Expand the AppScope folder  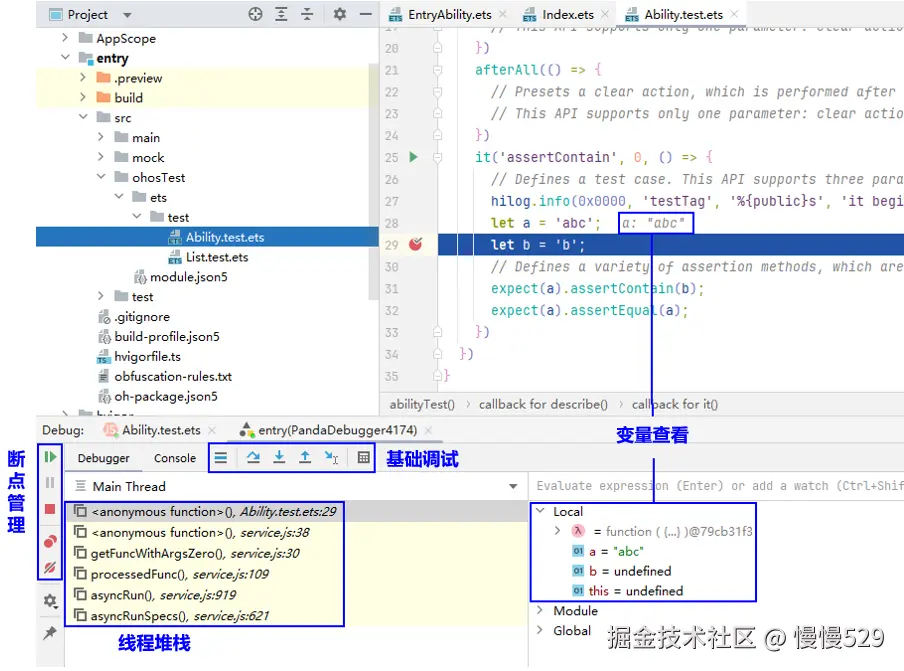tap(65, 38)
